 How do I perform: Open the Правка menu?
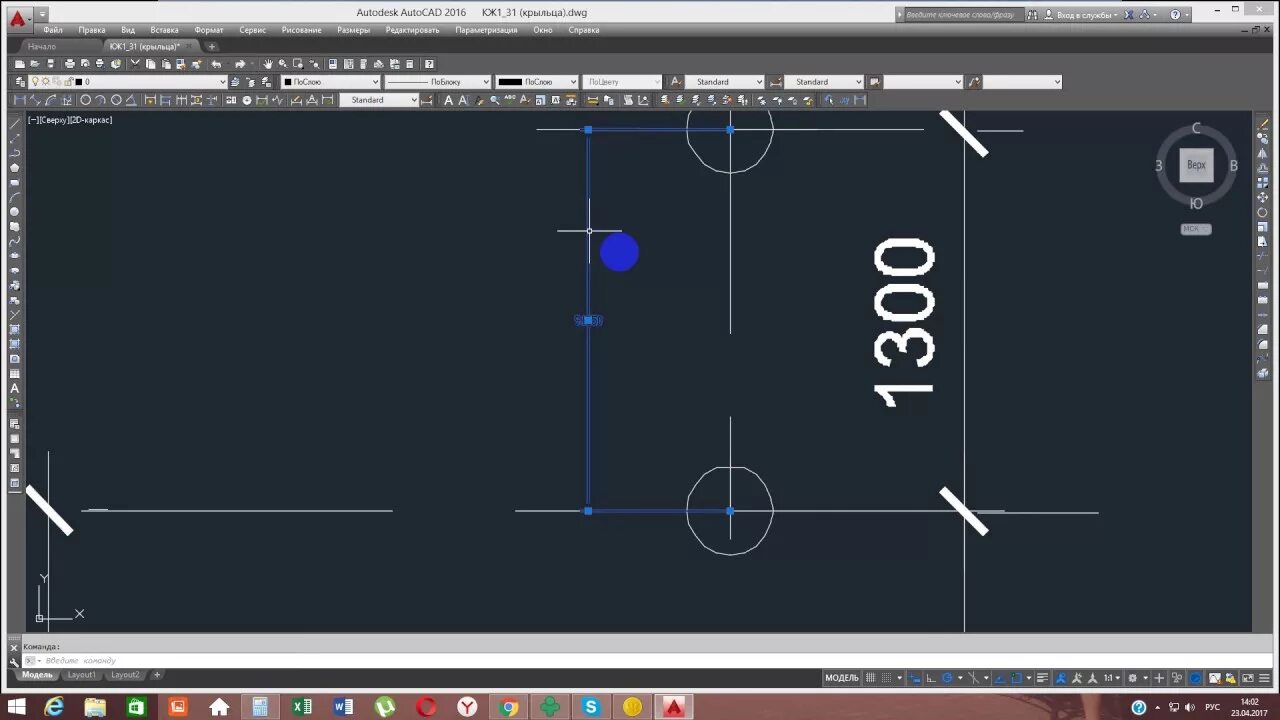point(91,30)
